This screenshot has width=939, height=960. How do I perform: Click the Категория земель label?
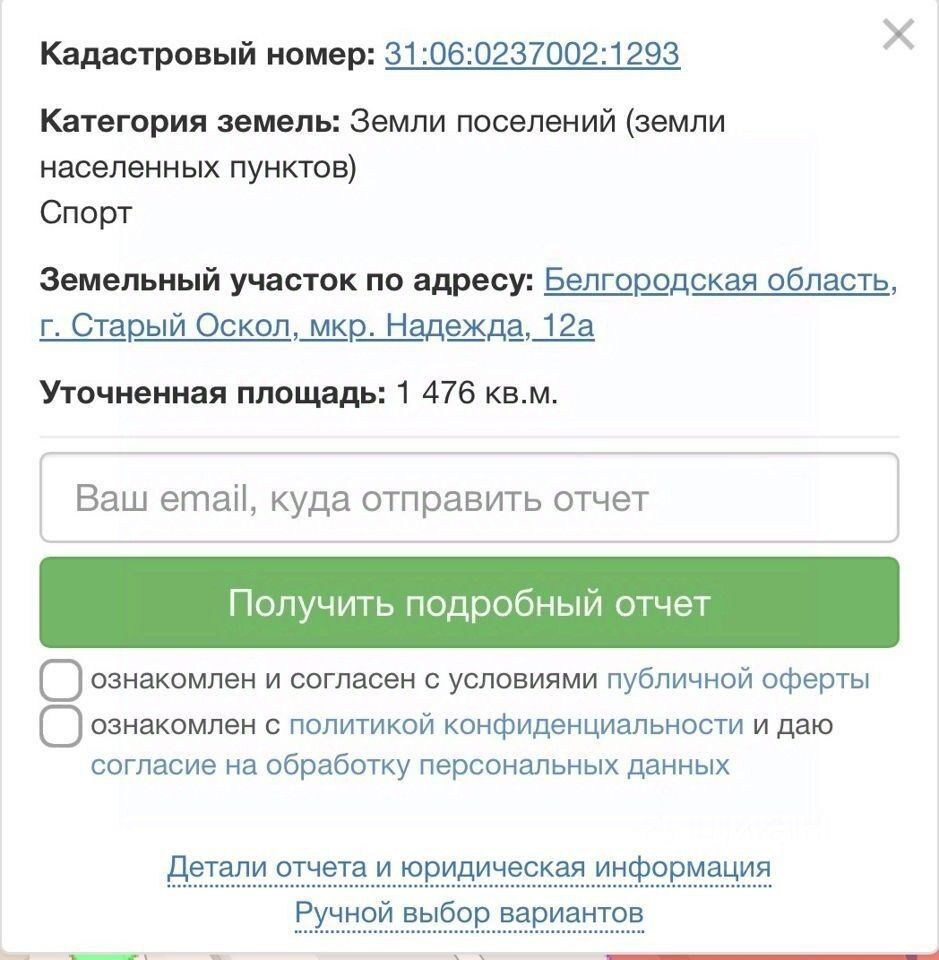[x=190, y=121]
